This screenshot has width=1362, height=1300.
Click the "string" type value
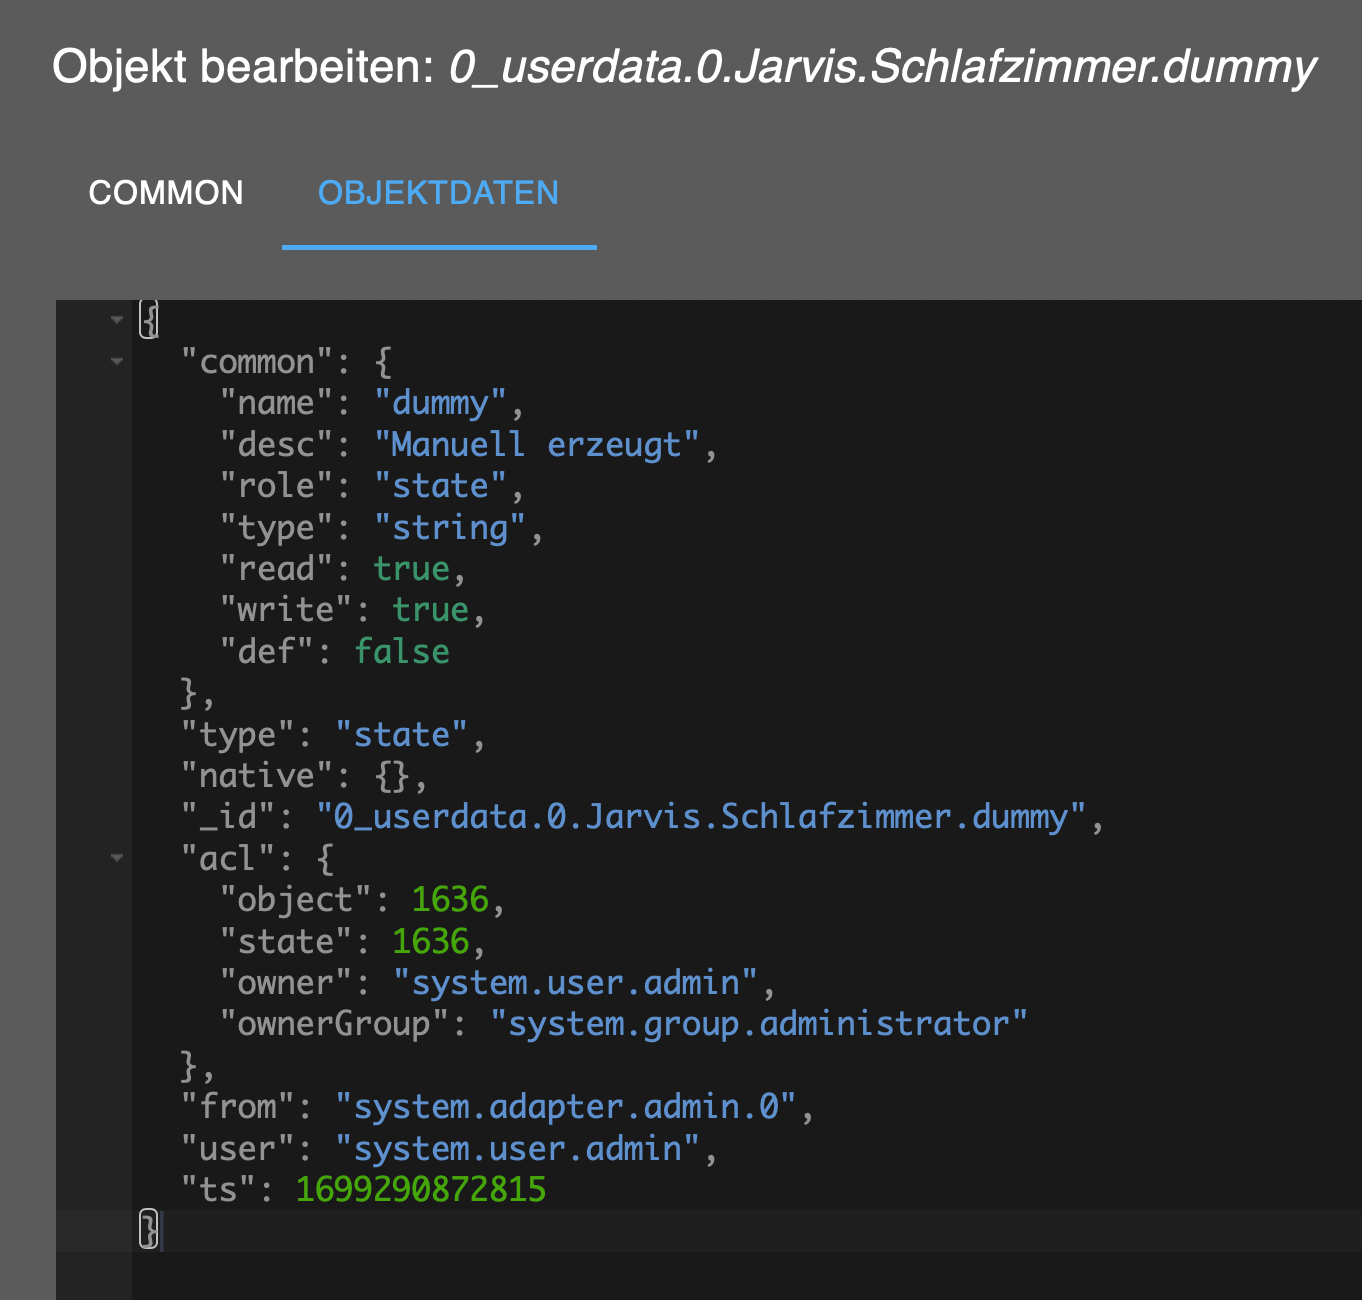pyautogui.click(x=449, y=527)
